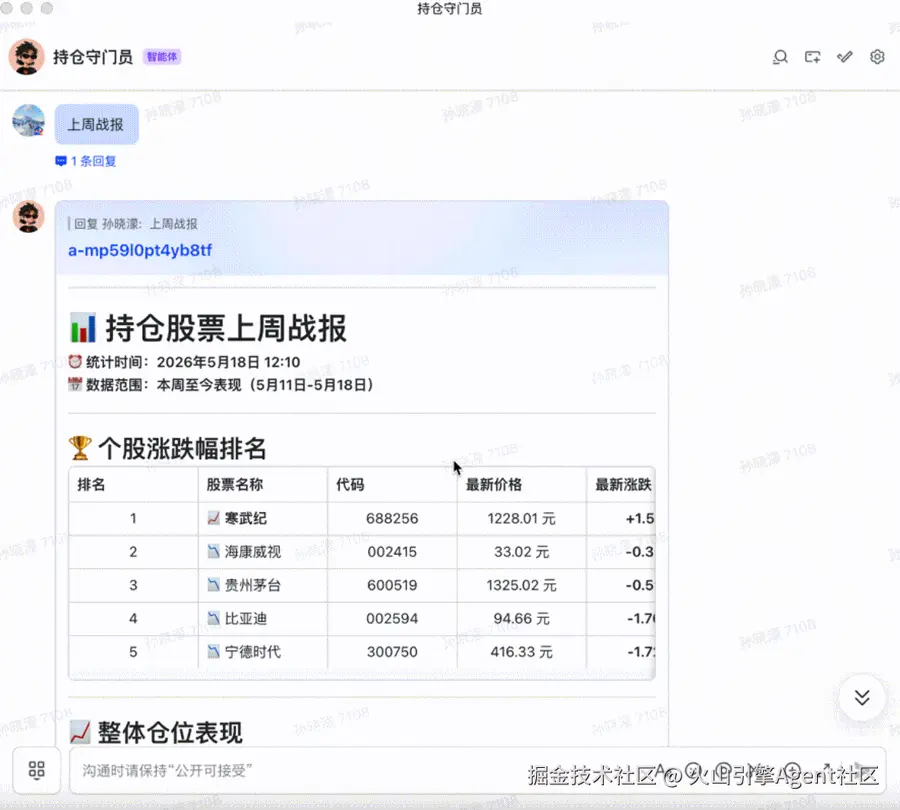Open the grid menu icon beside the message input
Image resolution: width=900 pixels, height=810 pixels.
[37, 770]
